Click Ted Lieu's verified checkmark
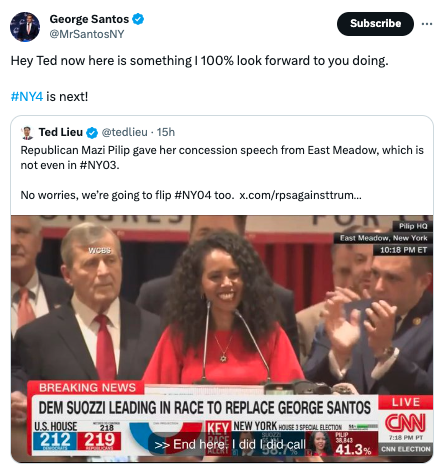Image resolution: width=445 pixels, height=473 pixels. 92,133
